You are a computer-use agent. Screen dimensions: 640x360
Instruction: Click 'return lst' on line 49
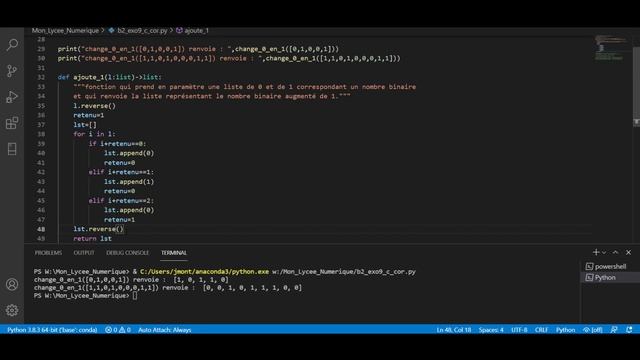click(92, 238)
